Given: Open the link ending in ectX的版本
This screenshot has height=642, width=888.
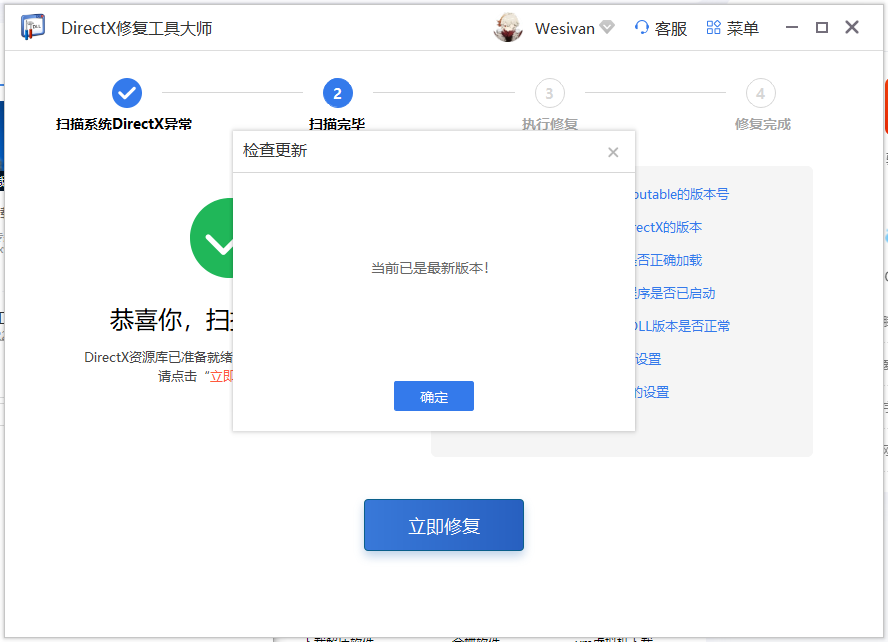Looking at the screenshot, I should tap(668, 227).
